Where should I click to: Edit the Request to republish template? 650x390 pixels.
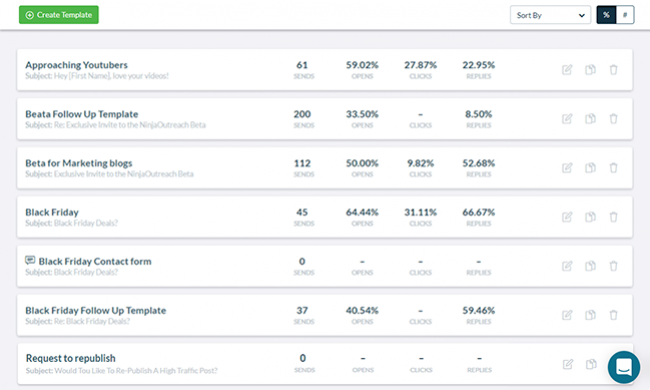(568, 364)
